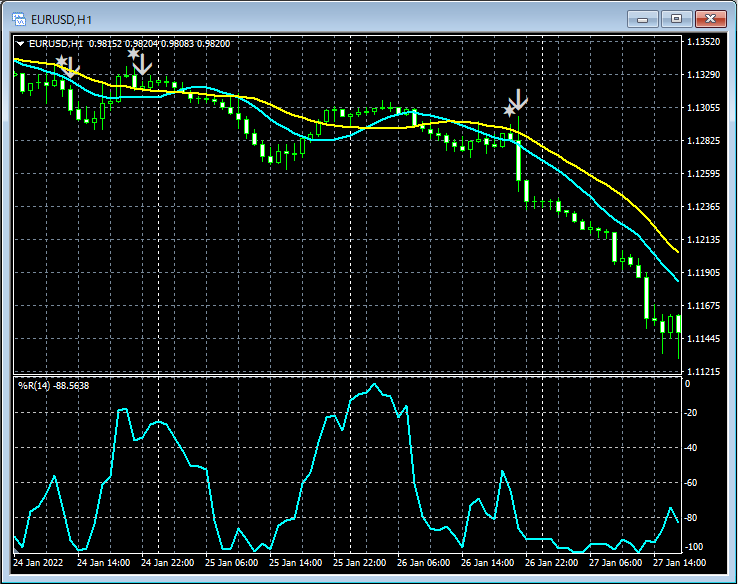This screenshot has width=739, height=584.
Task: Click the second down arrow signal near 24 Jan 14:00
Action: tap(143, 62)
